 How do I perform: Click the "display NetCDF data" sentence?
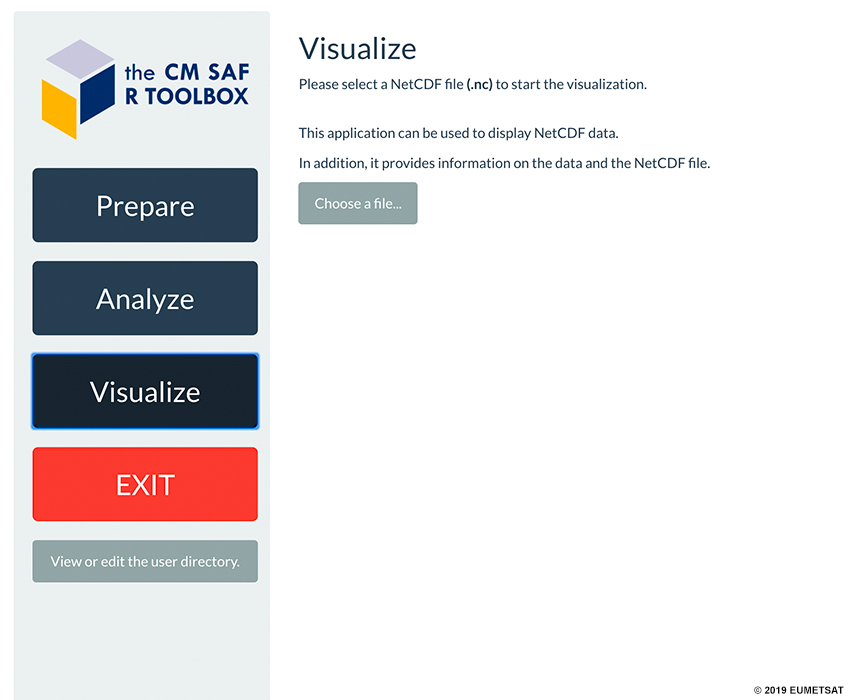(459, 133)
